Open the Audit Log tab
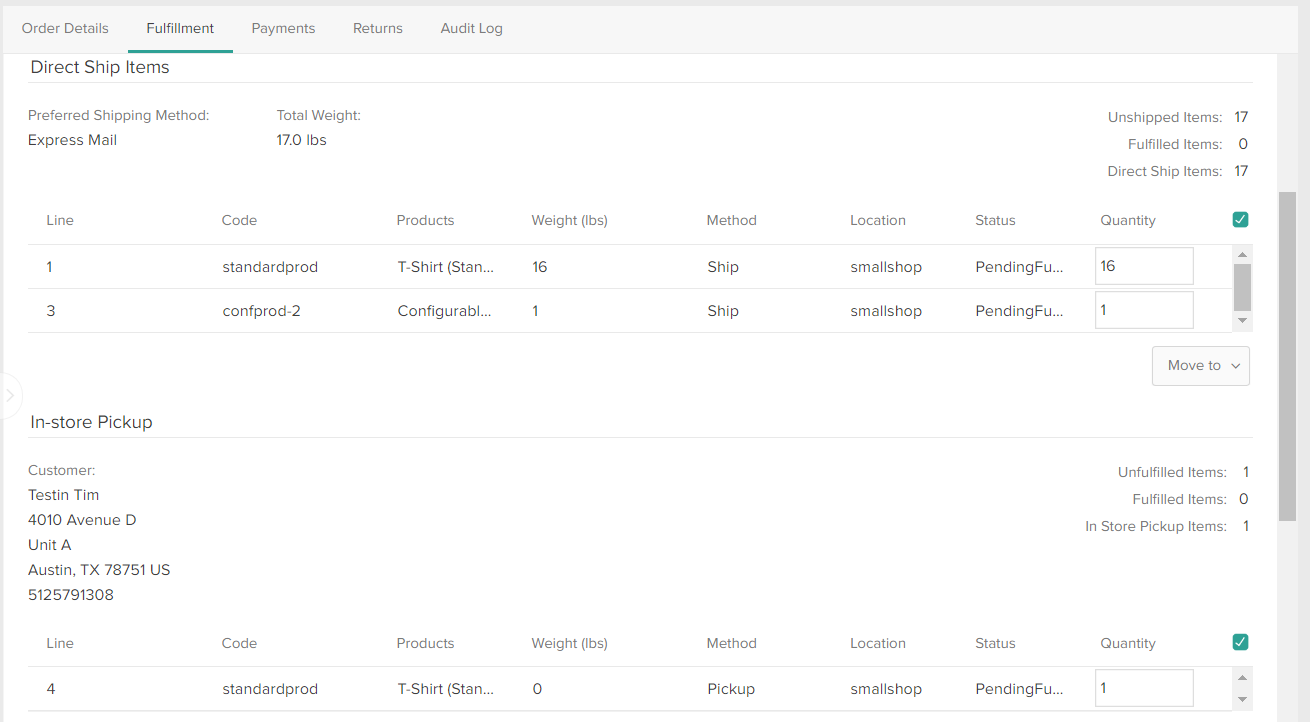Image resolution: width=1310 pixels, height=722 pixels. pyautogui.click(x=471, y=28)
